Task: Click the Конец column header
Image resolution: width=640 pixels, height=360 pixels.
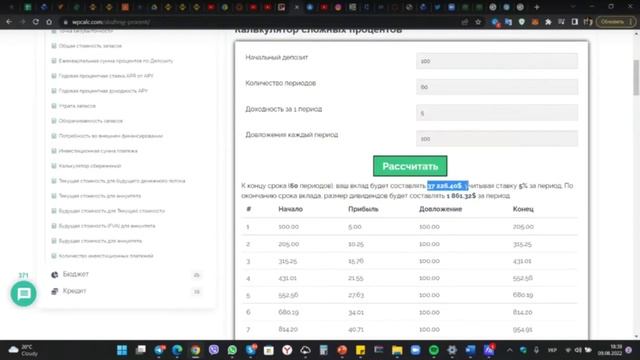Action: click(x=523, y=209)
